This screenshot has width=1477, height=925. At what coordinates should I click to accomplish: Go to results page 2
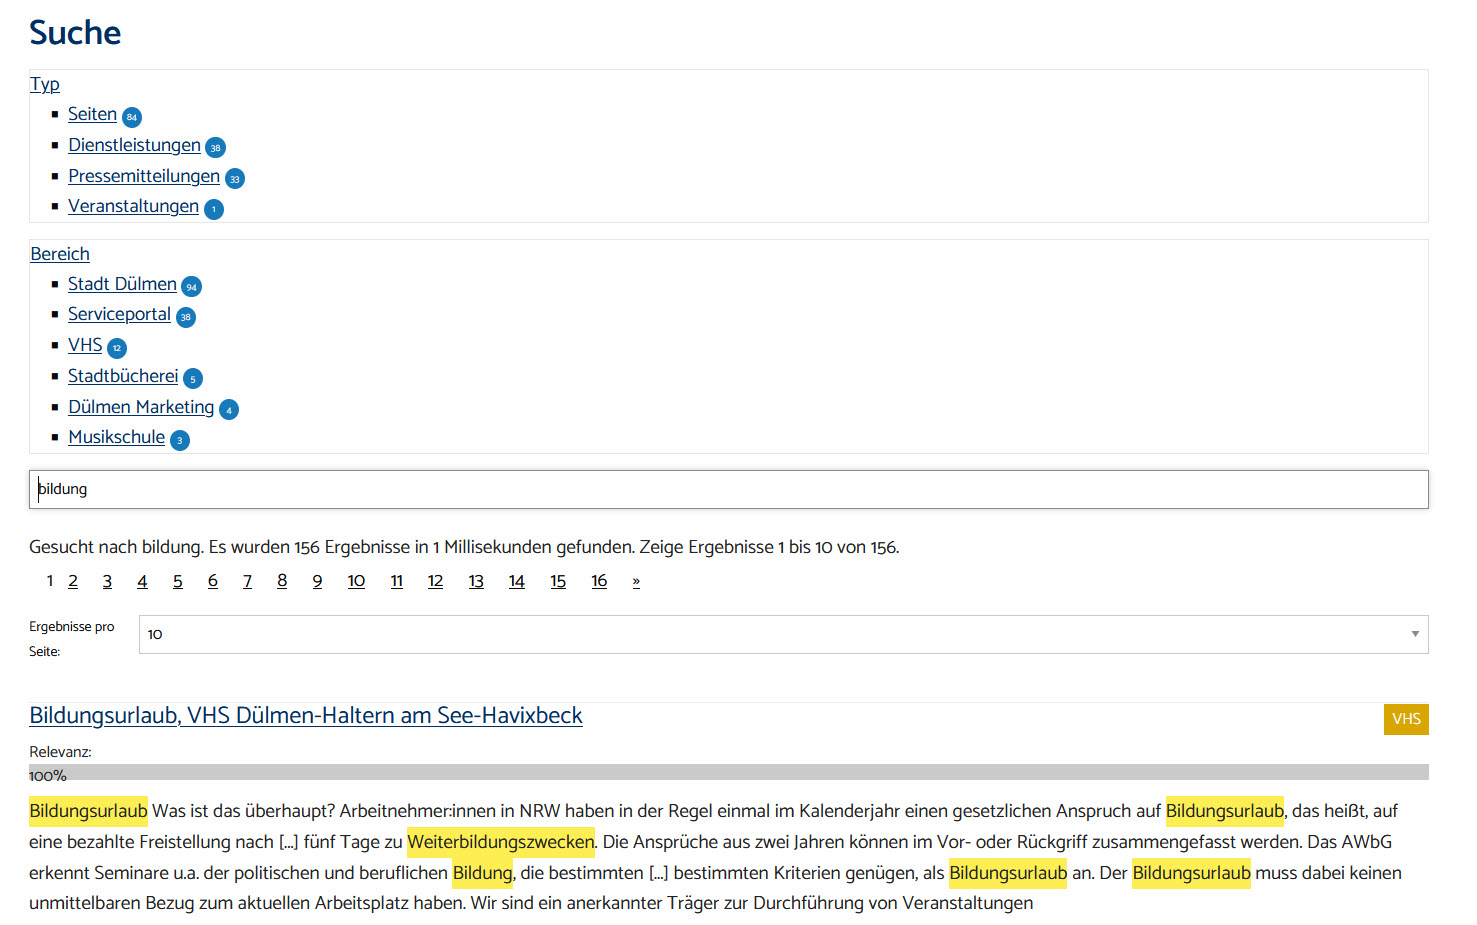point(73,582)
